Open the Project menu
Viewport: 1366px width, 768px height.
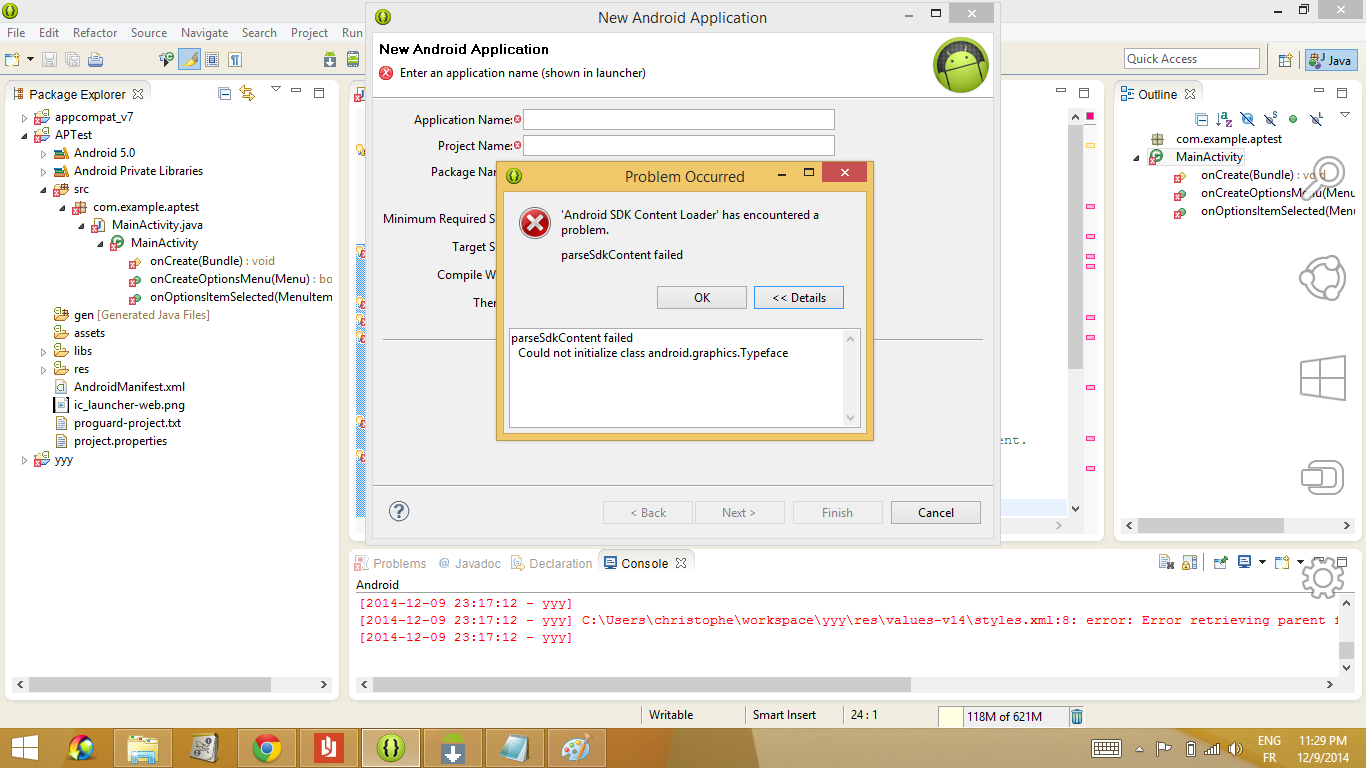[309, 33]
